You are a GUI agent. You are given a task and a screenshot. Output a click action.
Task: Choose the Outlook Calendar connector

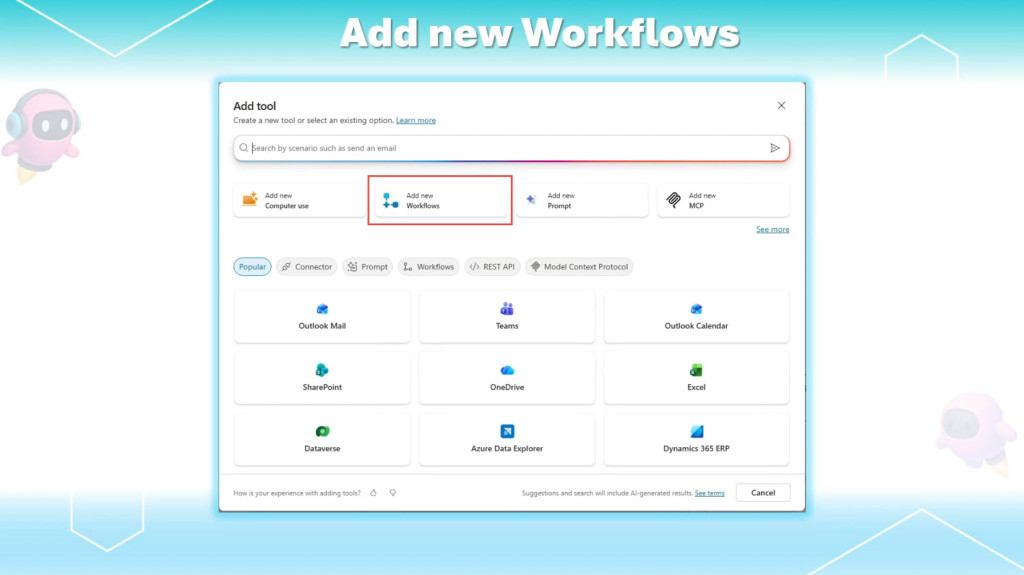coord(696,317)
